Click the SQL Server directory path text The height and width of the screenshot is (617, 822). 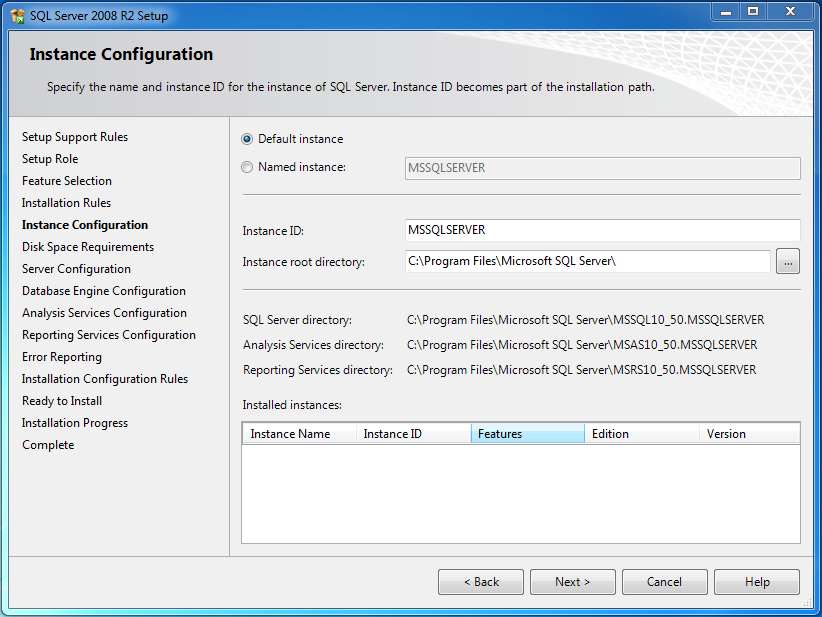pos(586,320)
